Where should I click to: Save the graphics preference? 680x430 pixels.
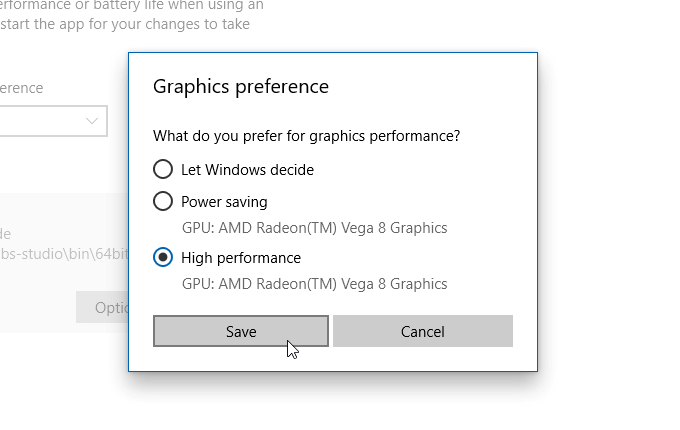241,331
